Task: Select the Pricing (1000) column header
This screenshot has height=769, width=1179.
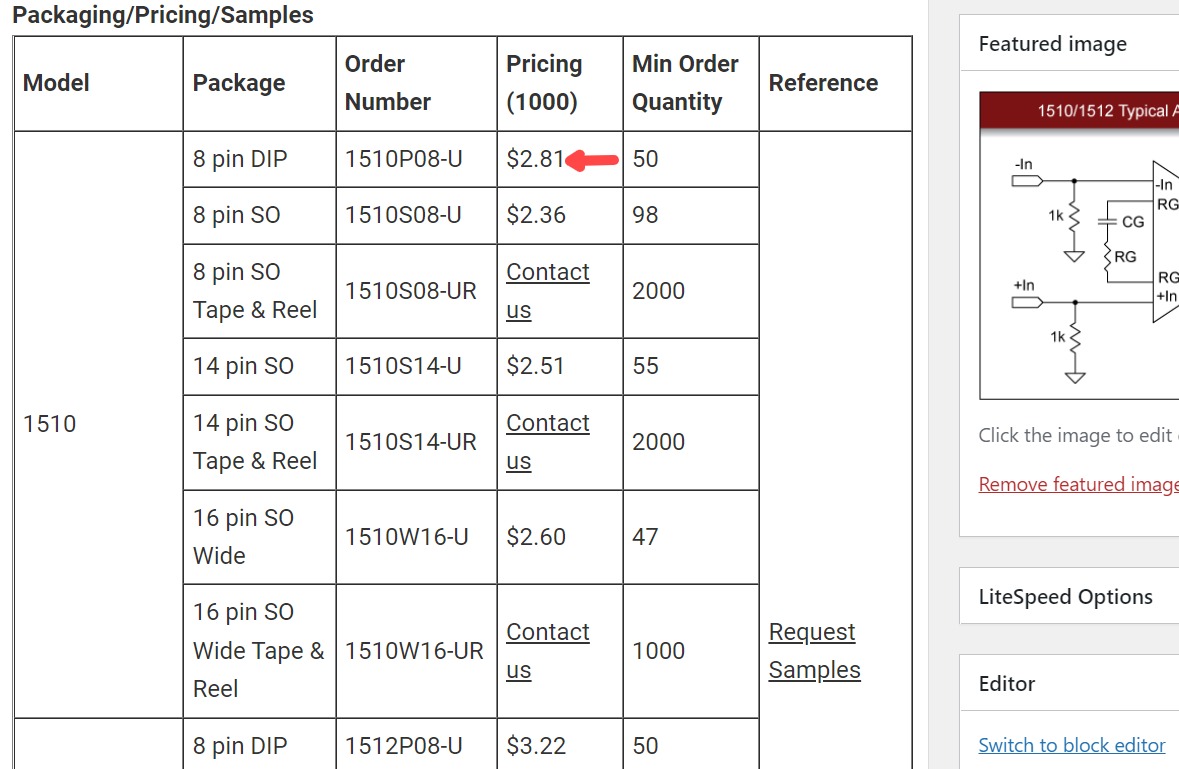Action: click(x=560, y=83)
